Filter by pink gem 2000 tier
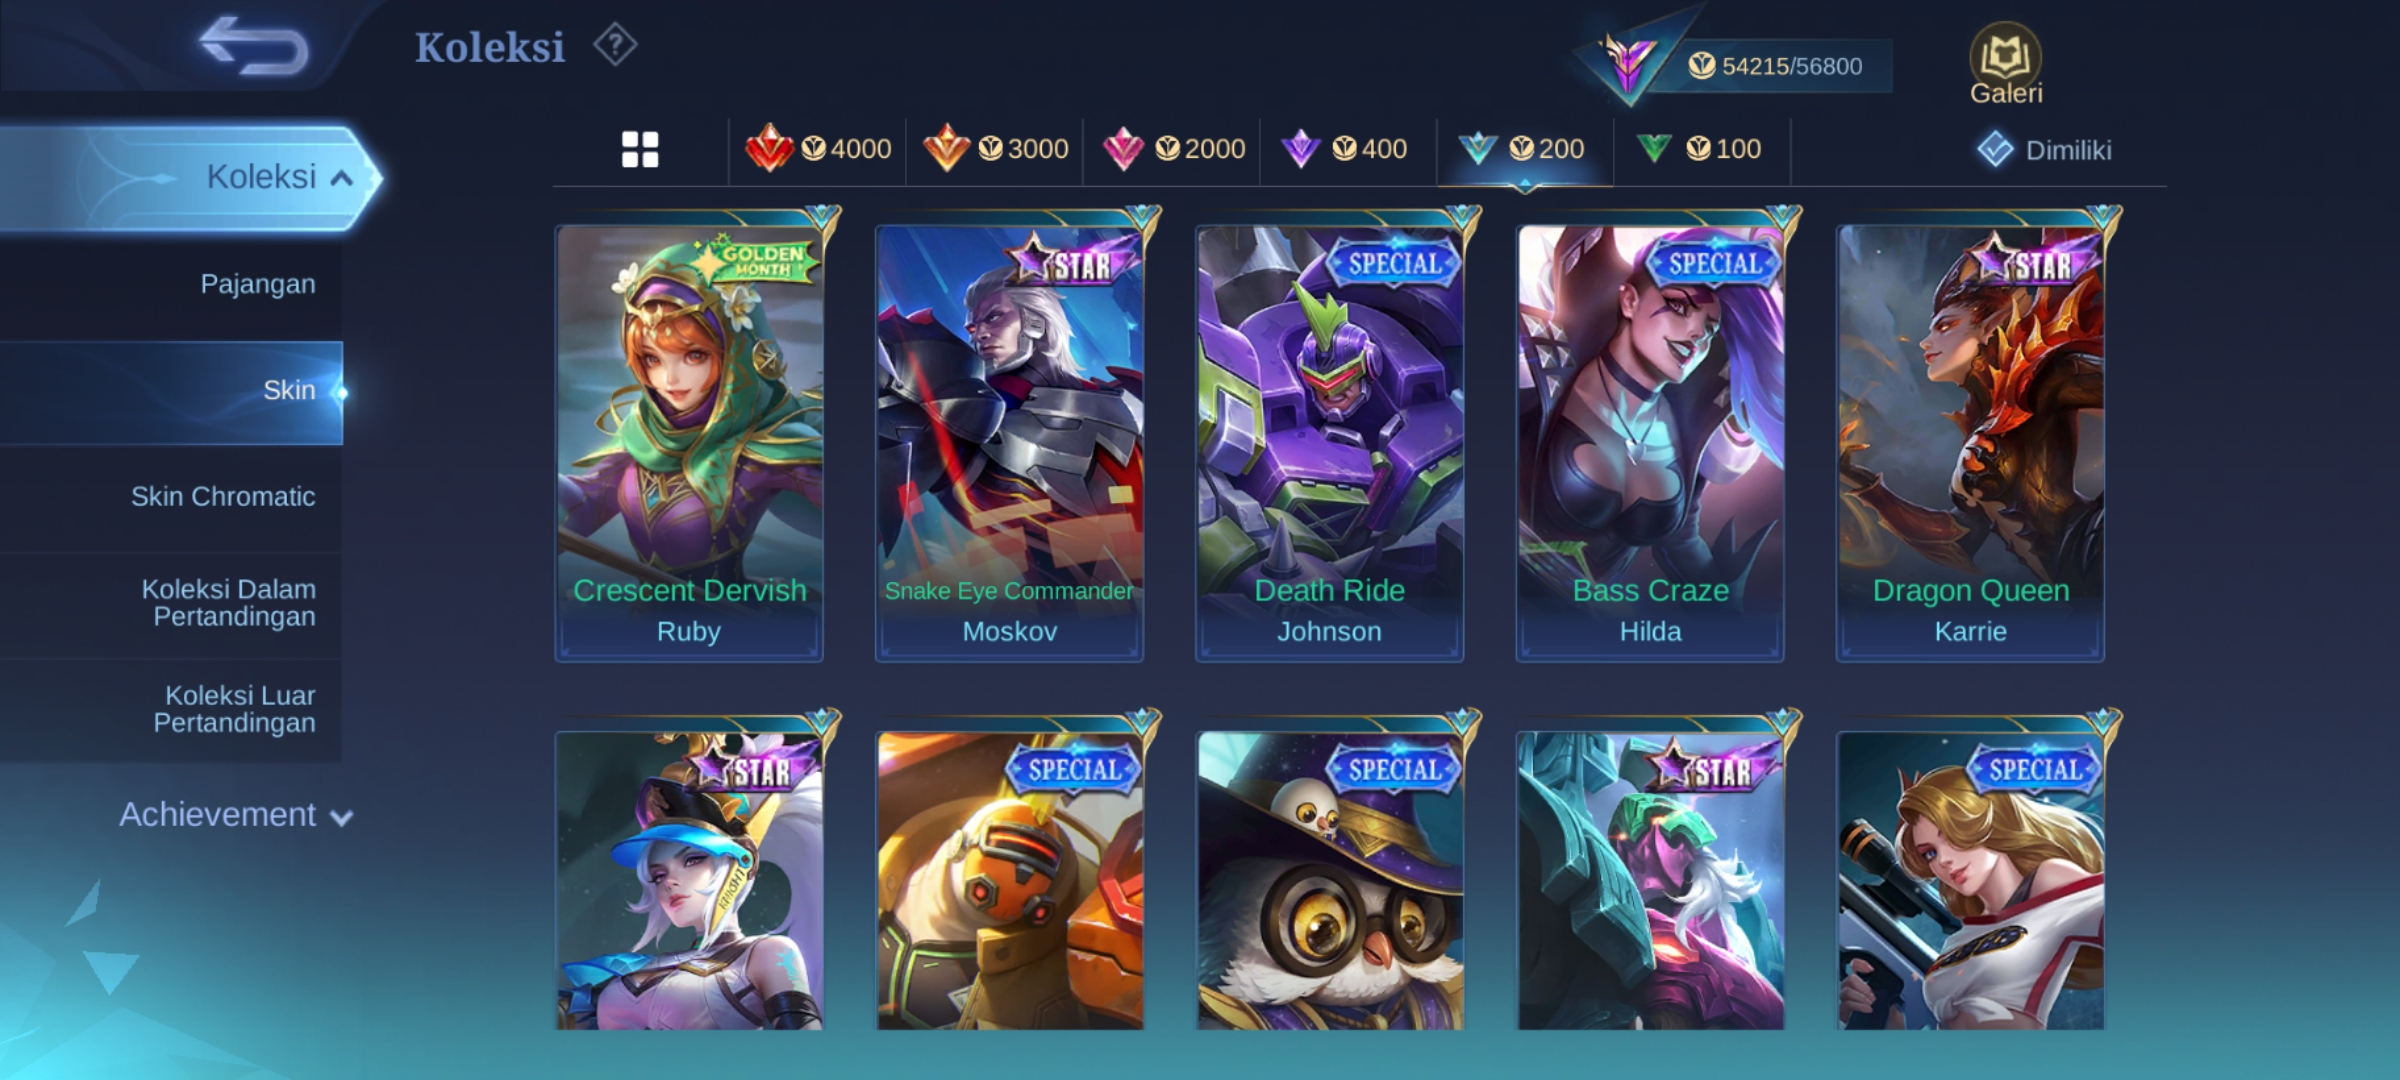Image resolution: width=2400 pixels, height=1080 pixels. [1173, 149]
